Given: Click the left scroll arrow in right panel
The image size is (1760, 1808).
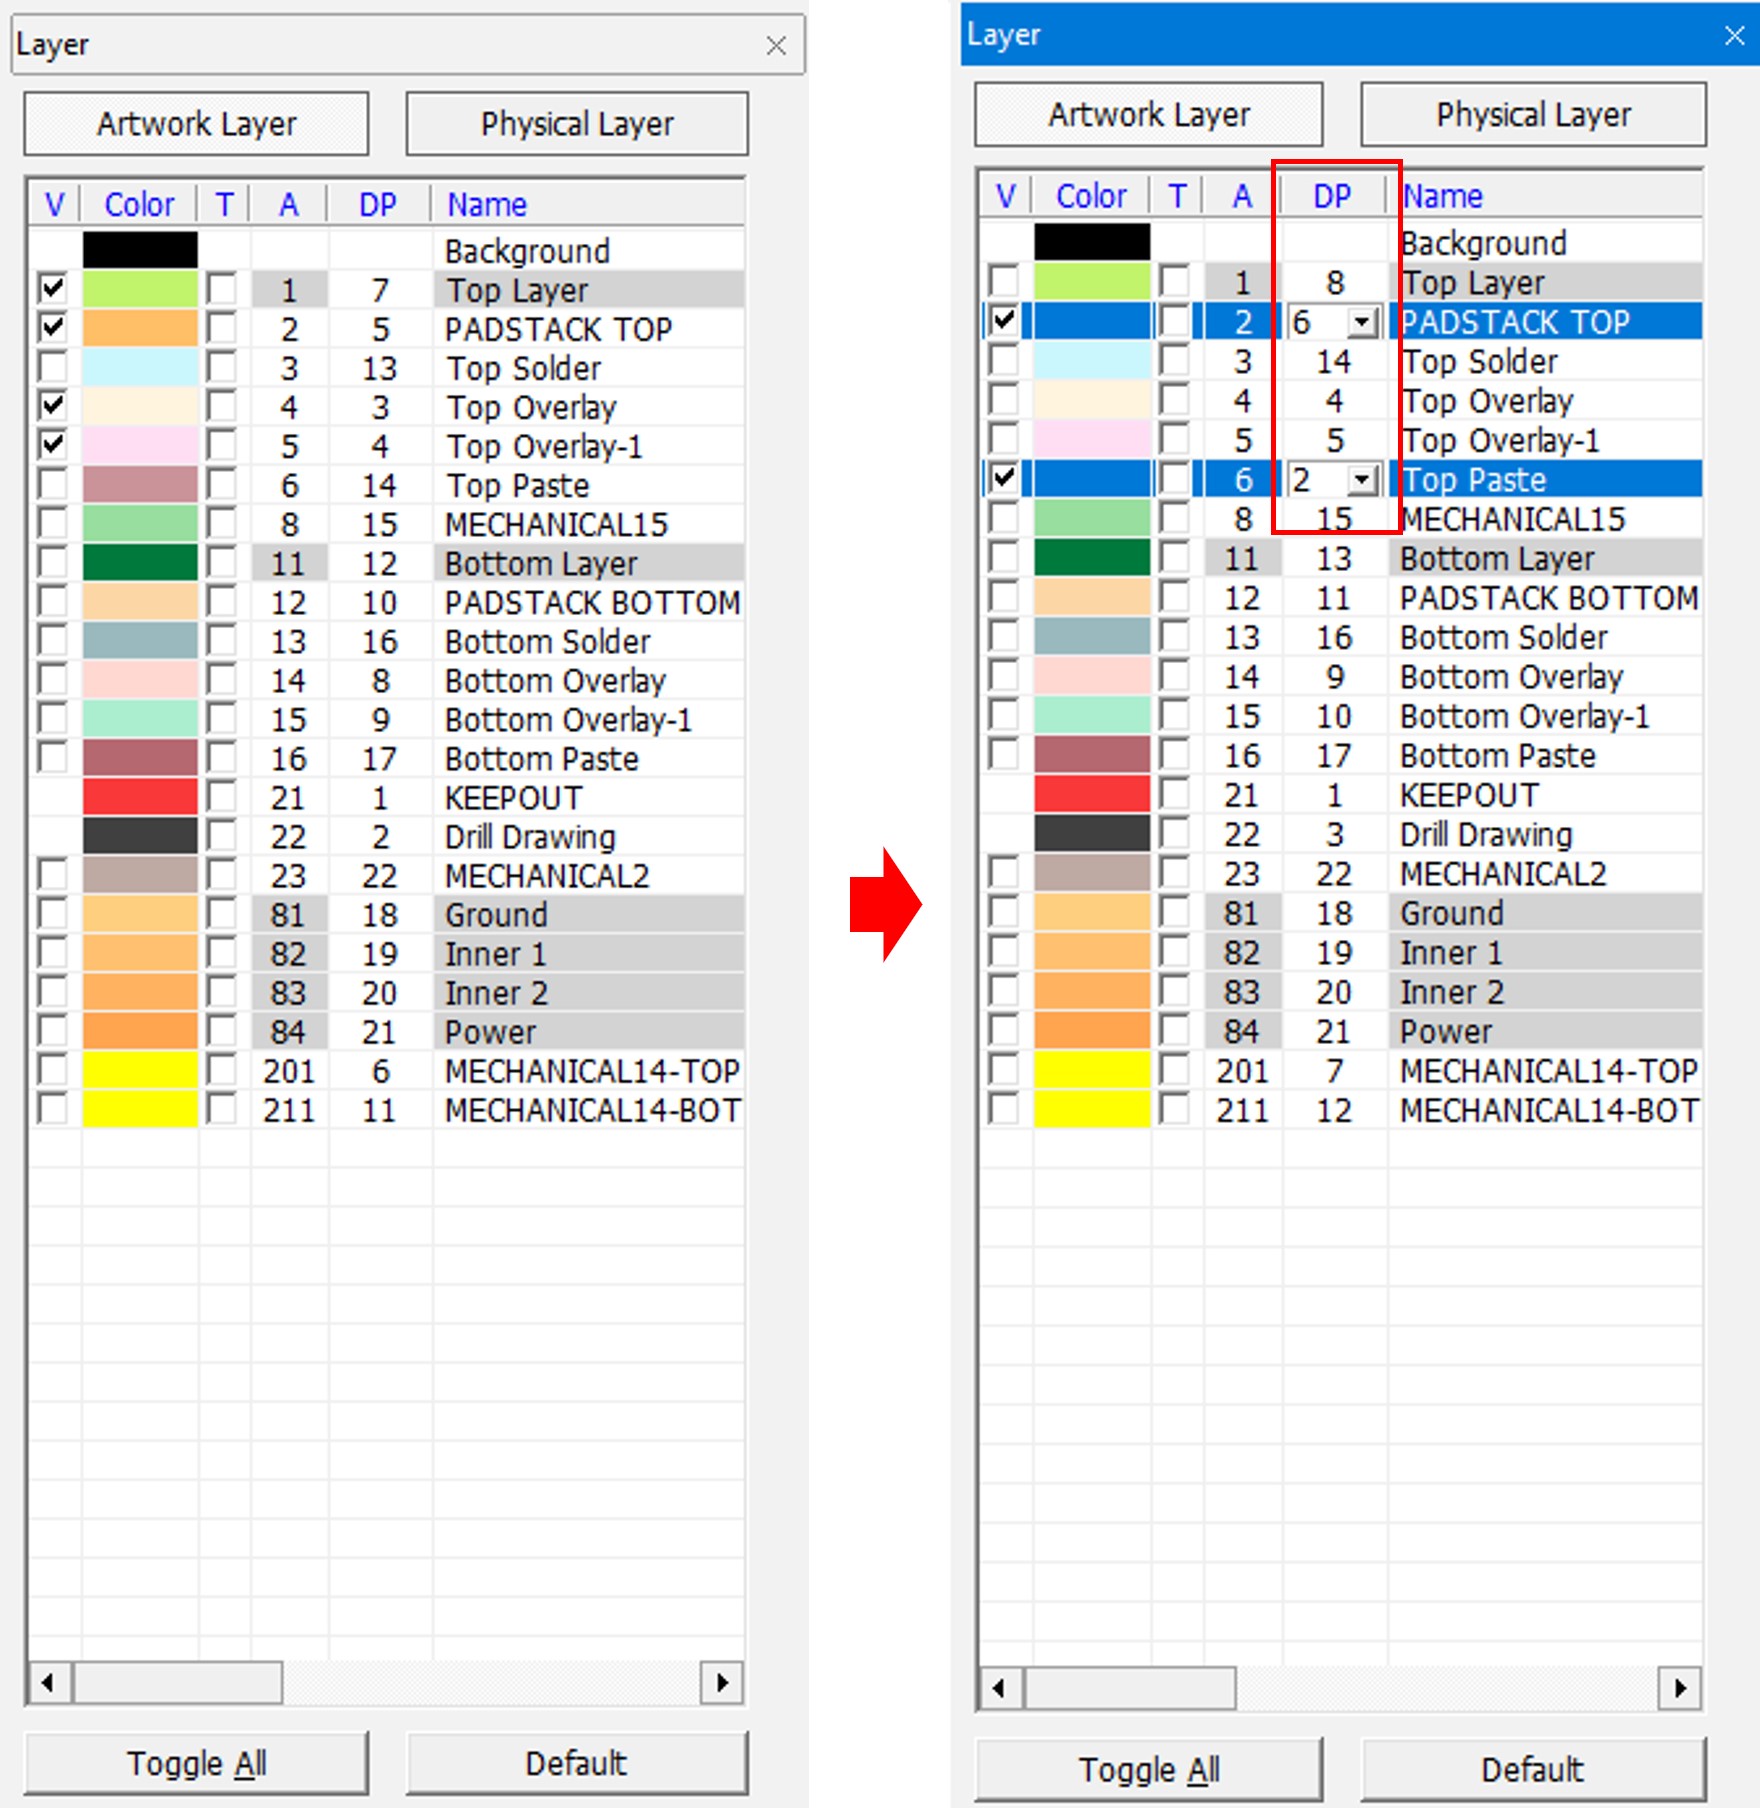Looking at the screenshot, I should [999, 1688].
